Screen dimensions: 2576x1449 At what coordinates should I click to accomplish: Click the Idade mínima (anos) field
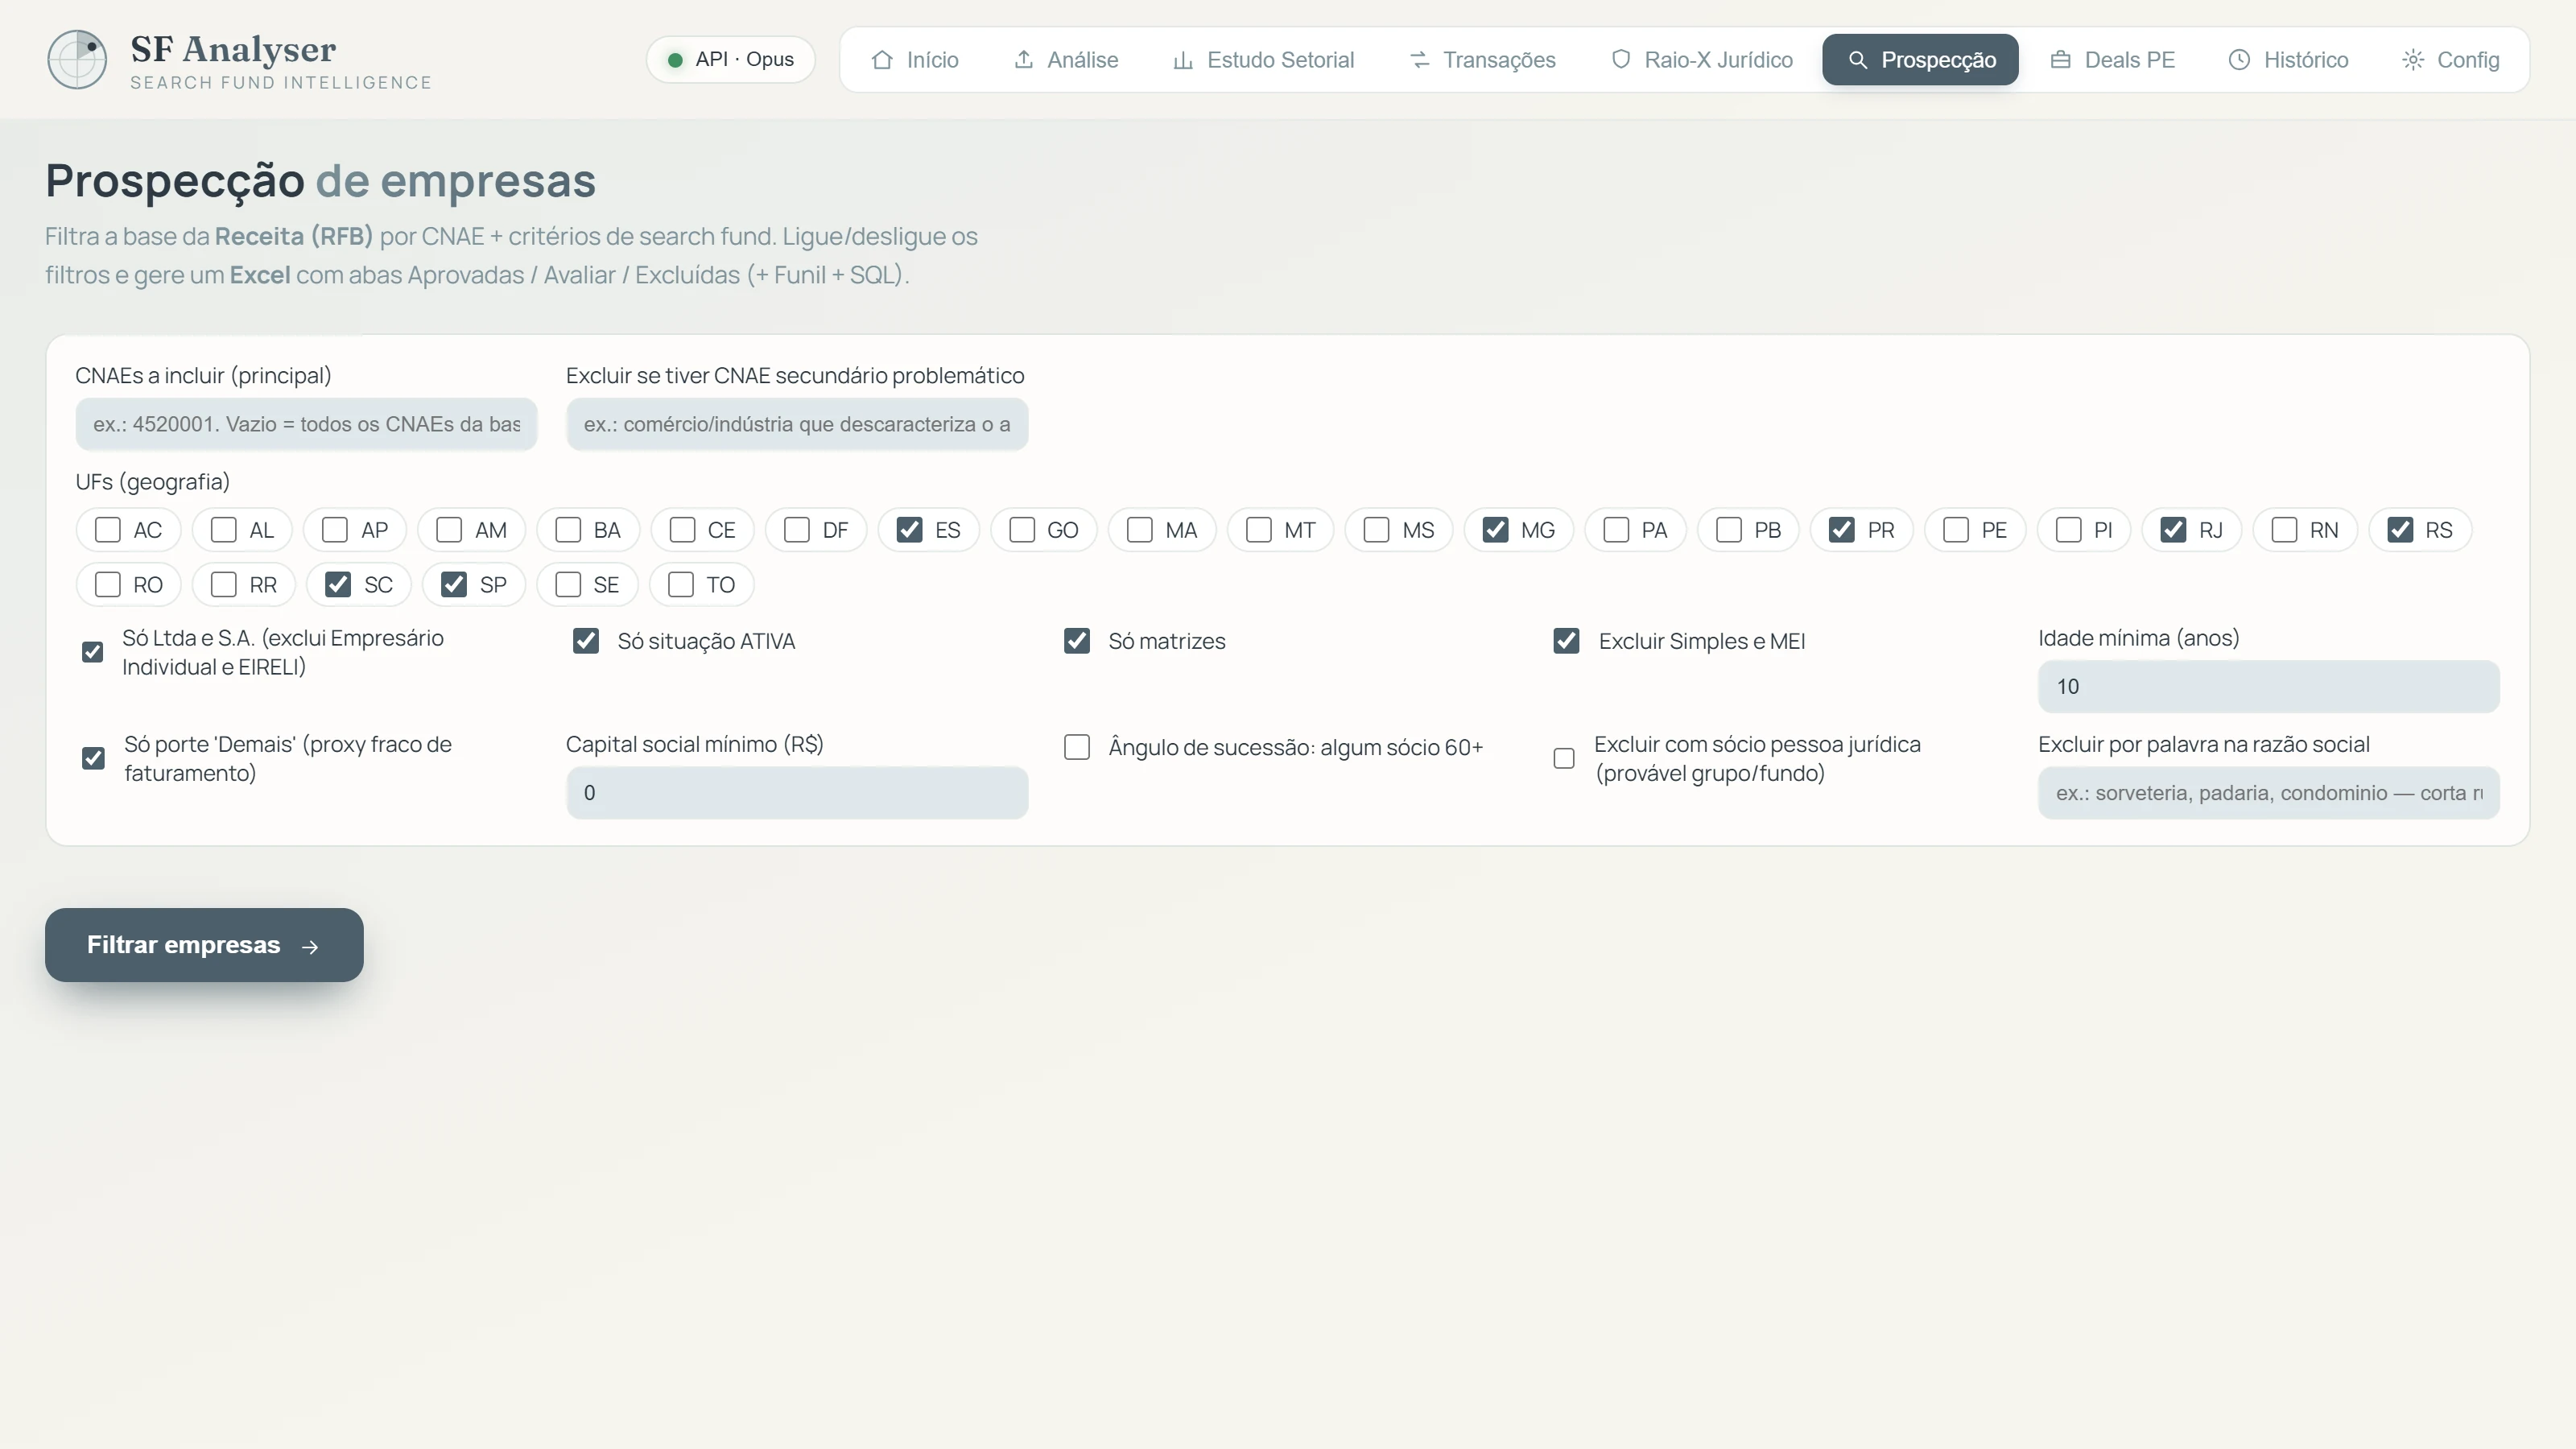pos(2269,687)
